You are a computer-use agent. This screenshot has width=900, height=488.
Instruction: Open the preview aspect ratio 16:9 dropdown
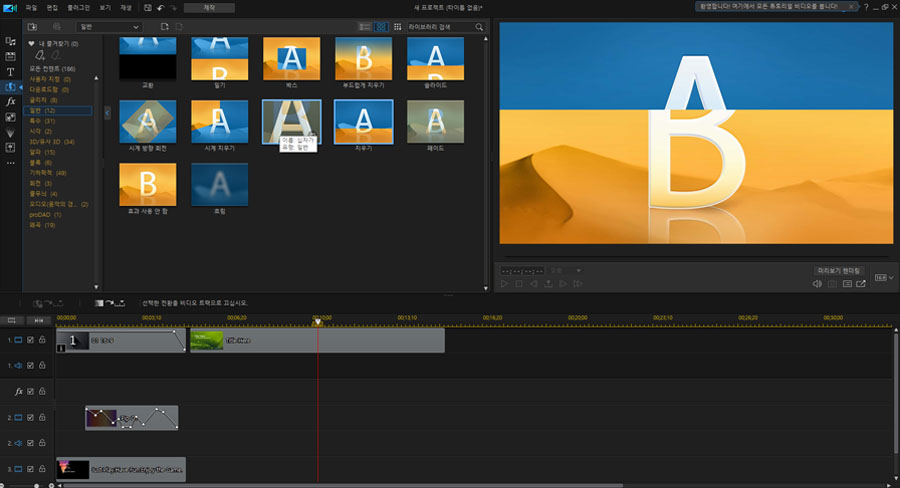pyautogui.click(x=884, y=278)
